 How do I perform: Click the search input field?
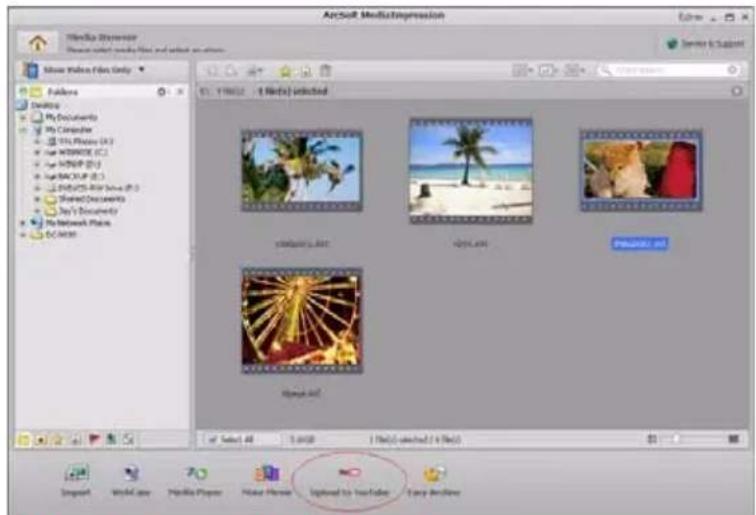[668, 70]
